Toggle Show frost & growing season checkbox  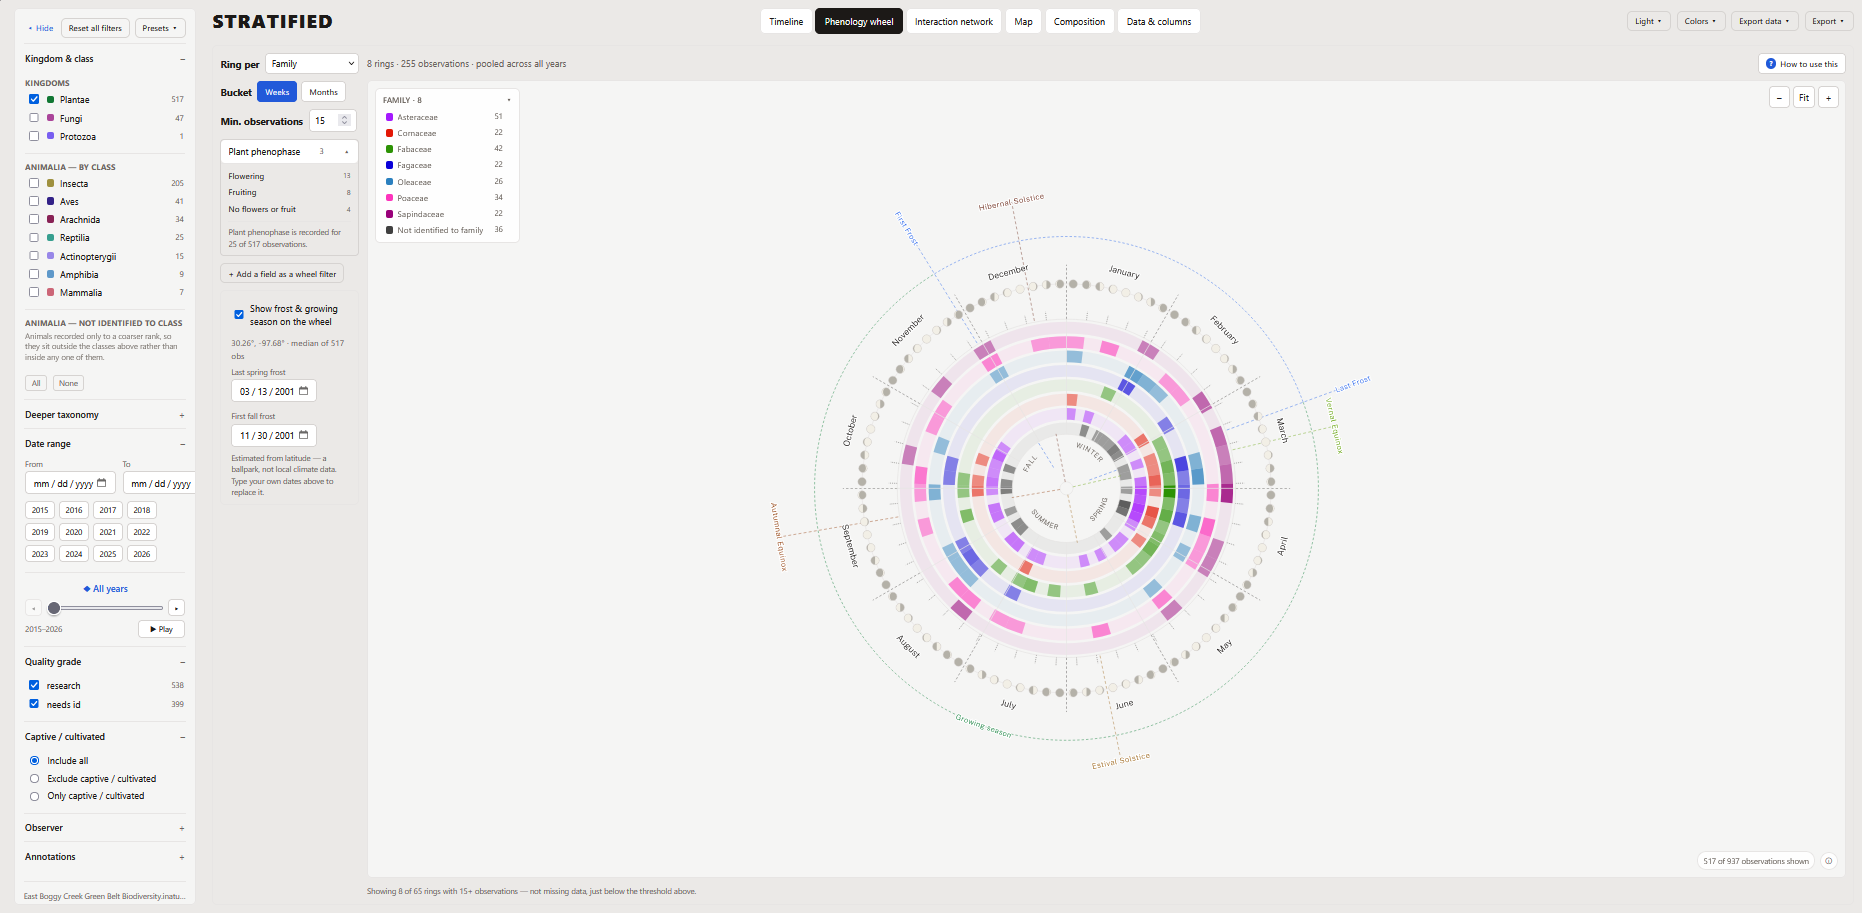[x=239, y=314]
